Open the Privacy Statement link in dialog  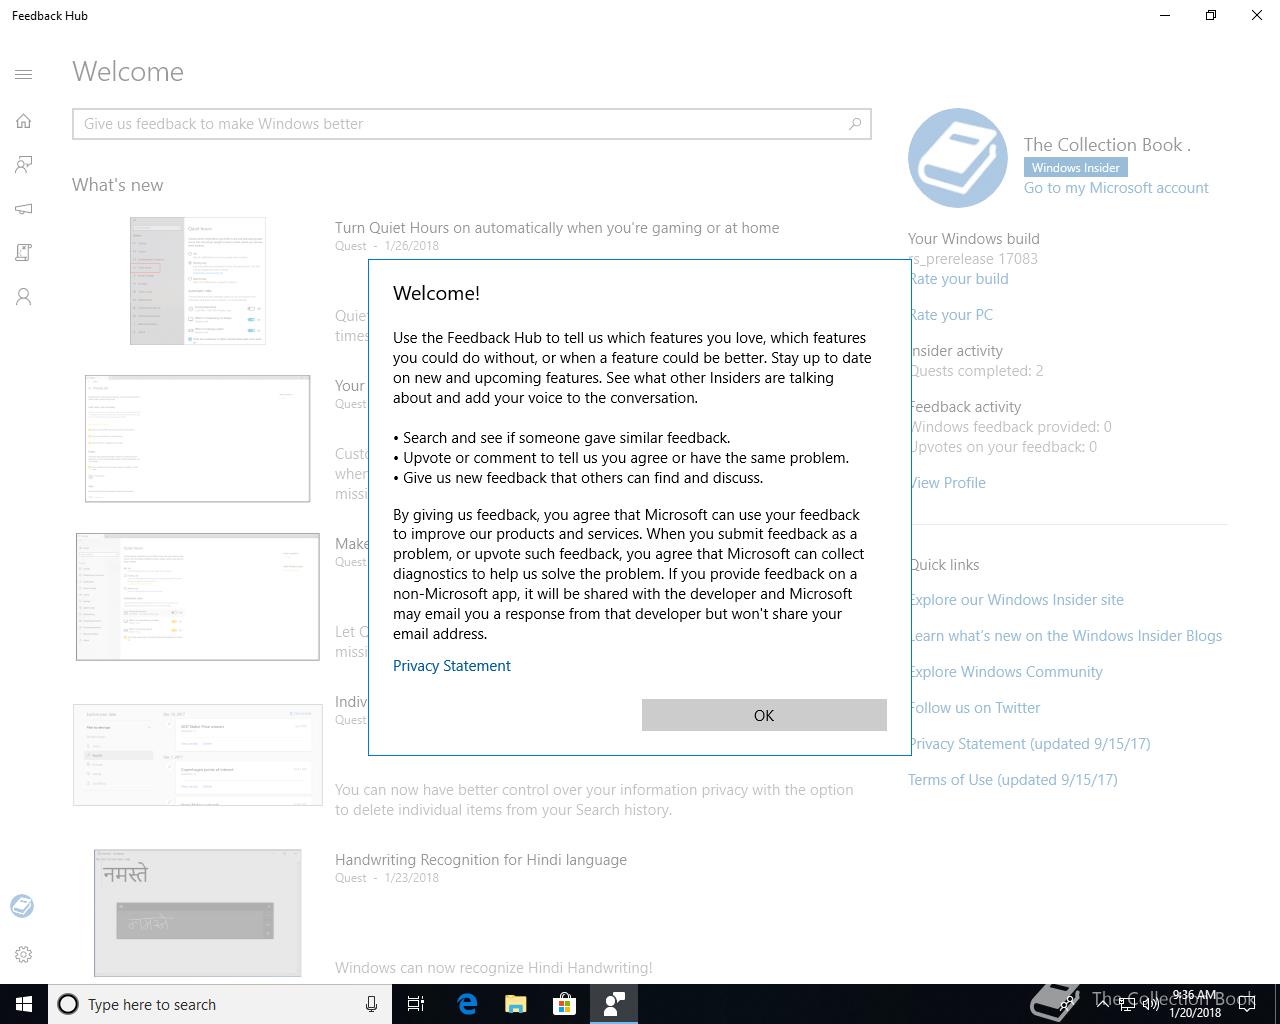click(x=452, y=666)
